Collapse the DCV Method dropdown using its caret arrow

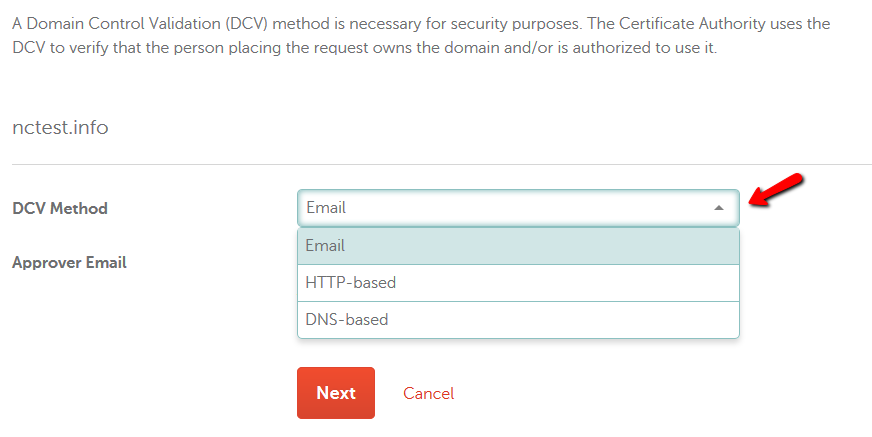719,208
